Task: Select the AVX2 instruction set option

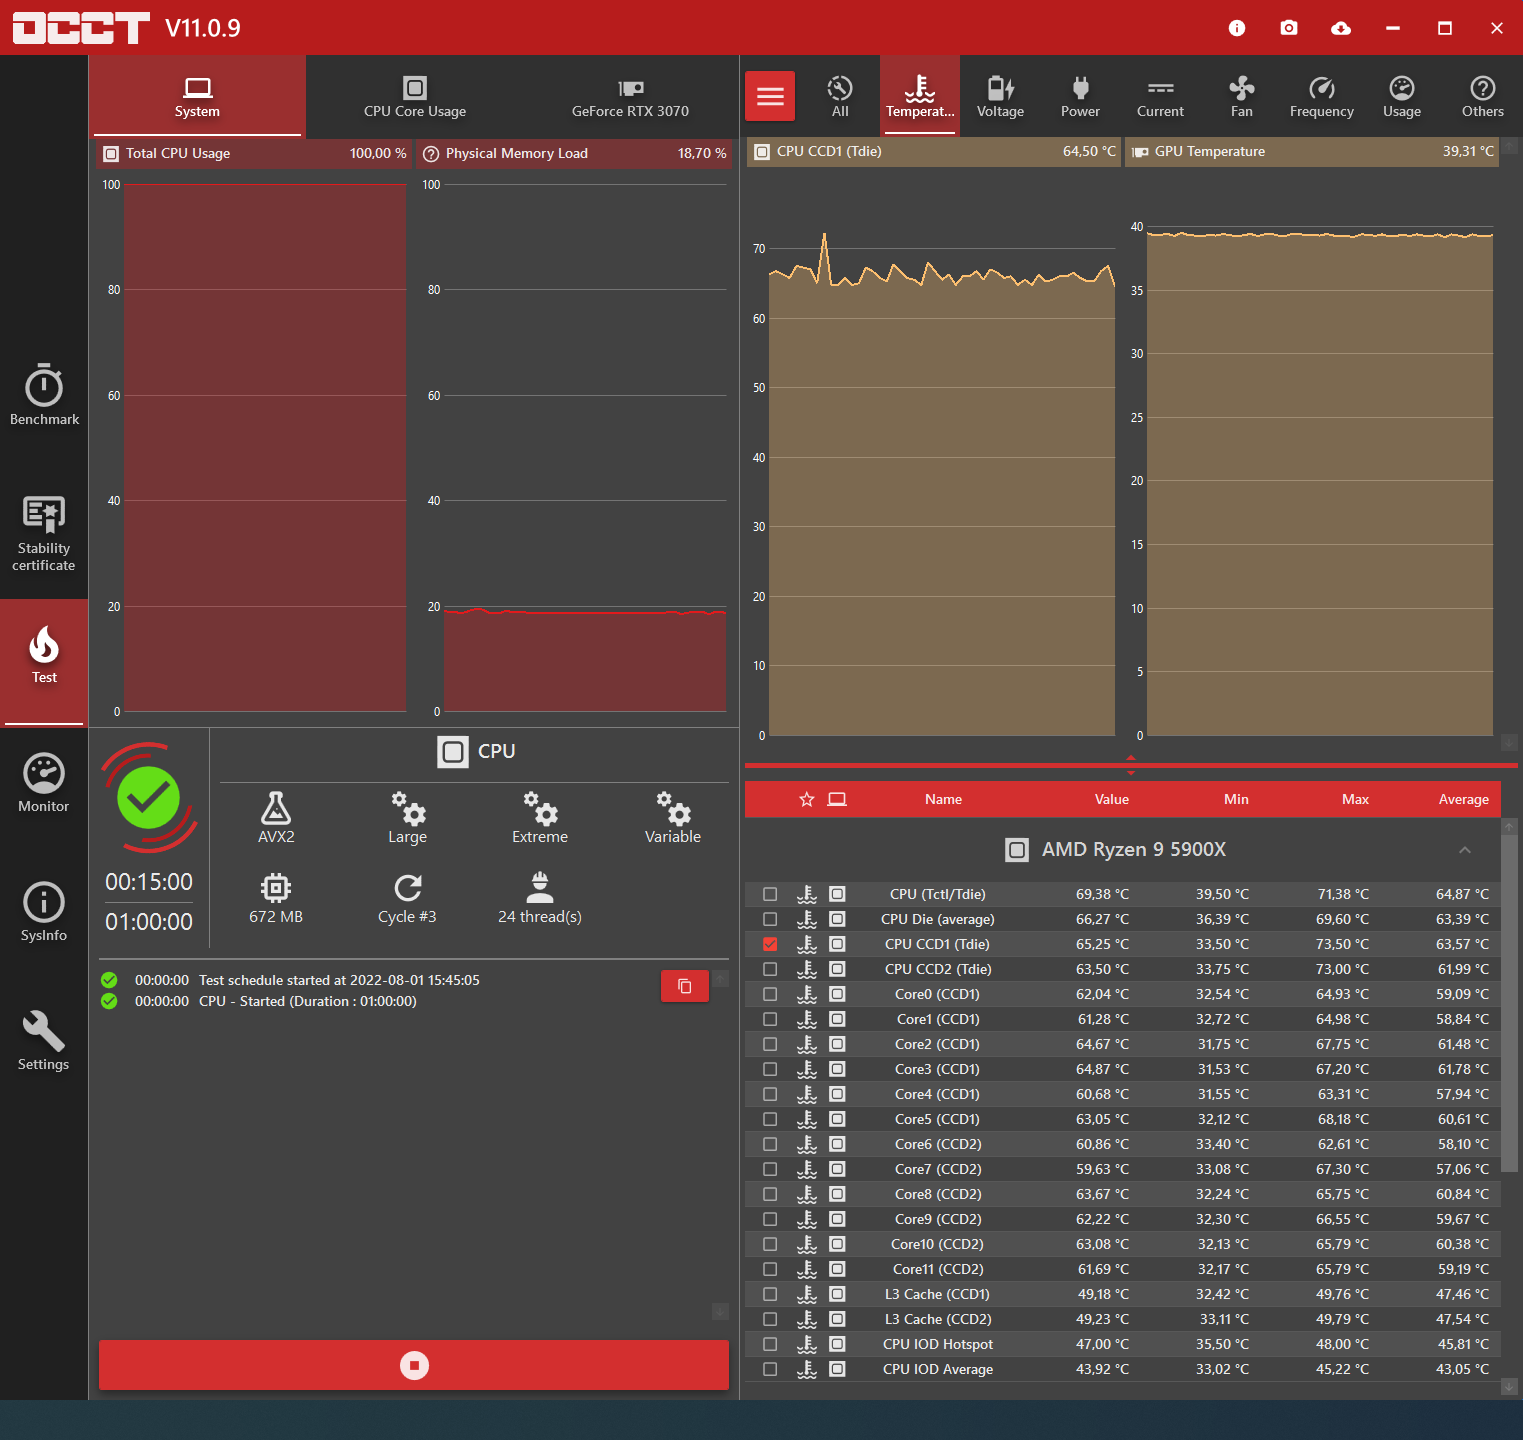Action: (276, 818)
